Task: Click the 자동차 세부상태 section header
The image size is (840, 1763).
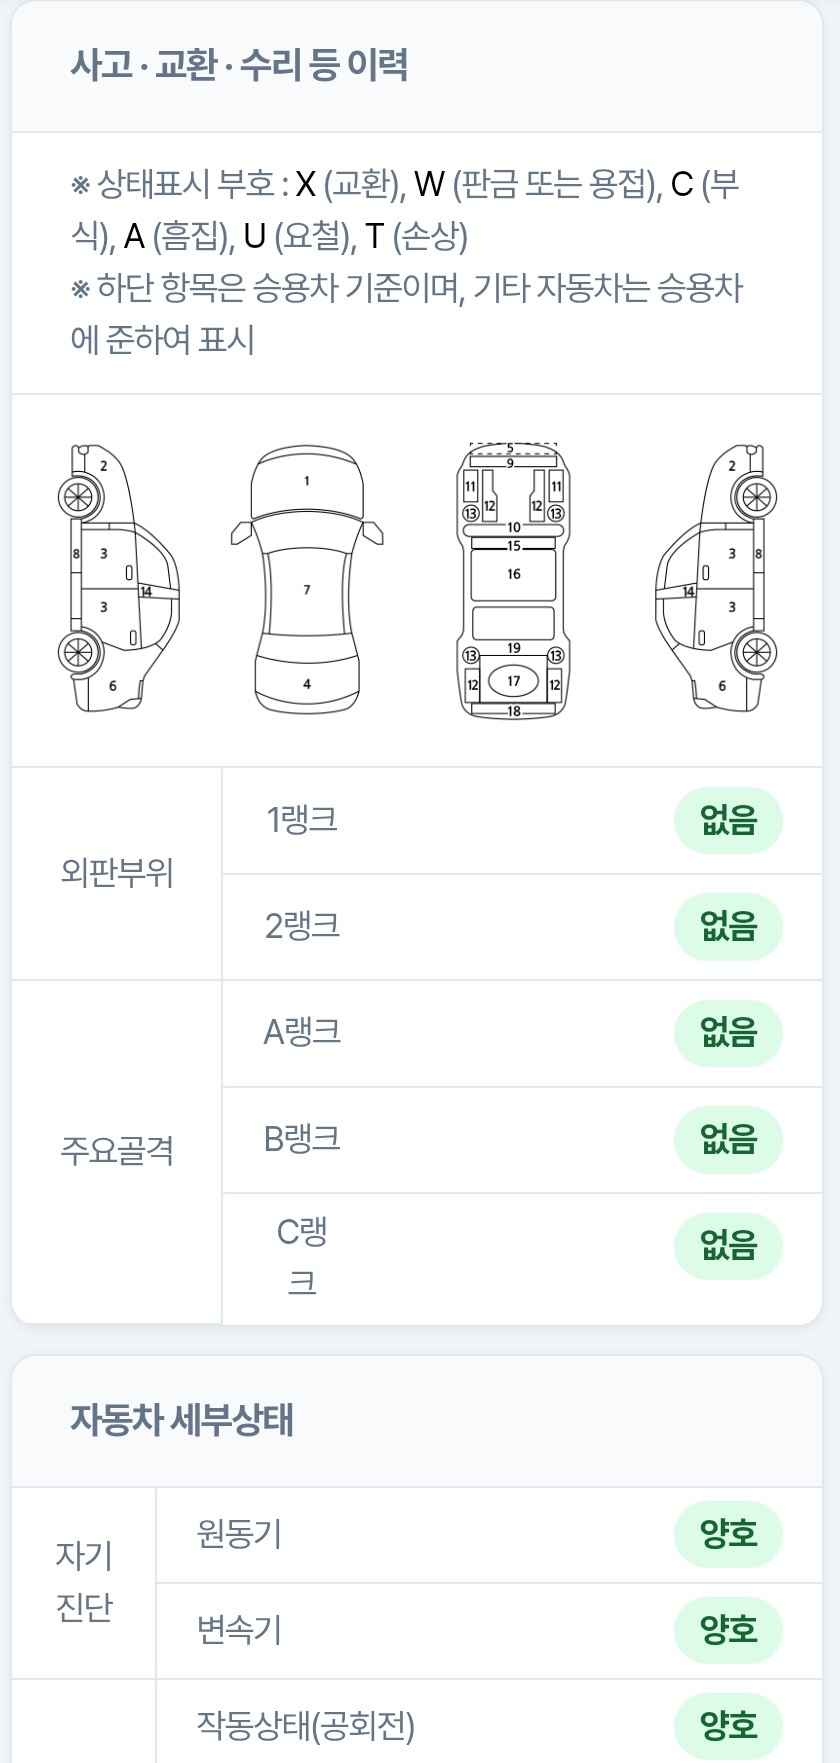Action: click(181, 1420)
